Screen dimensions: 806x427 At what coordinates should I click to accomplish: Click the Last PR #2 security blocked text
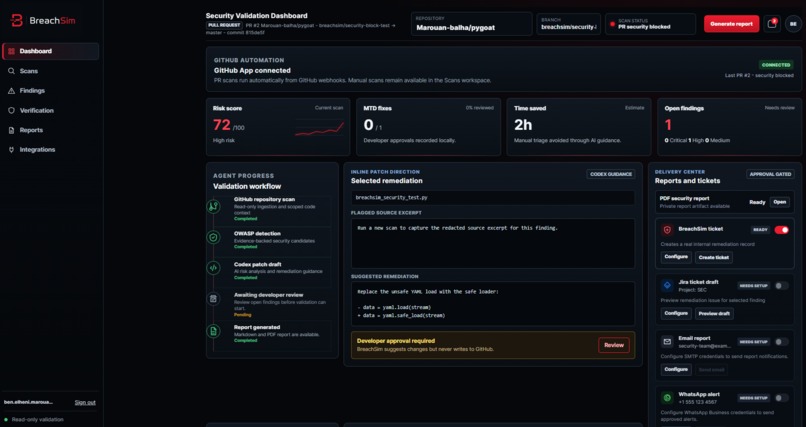[759, 76]
